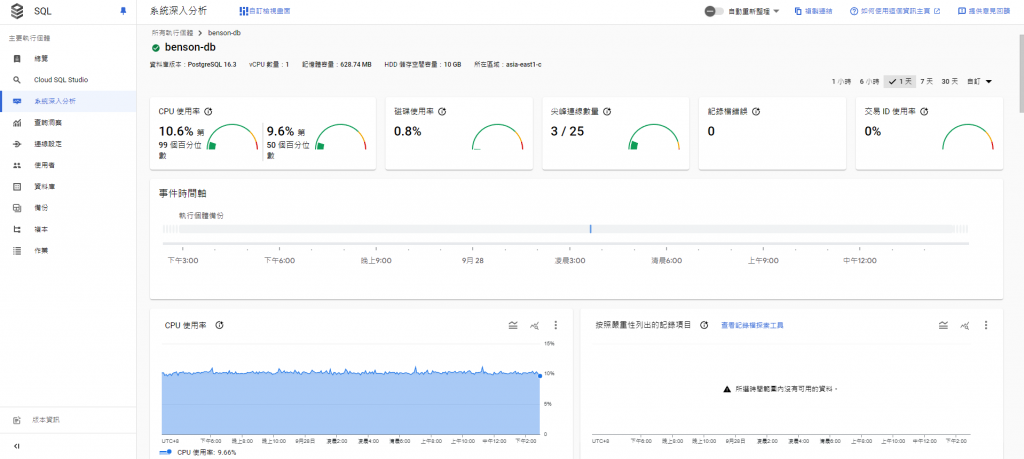
Task: Click the database table icon in sidebar
Action: click(17, 187)
